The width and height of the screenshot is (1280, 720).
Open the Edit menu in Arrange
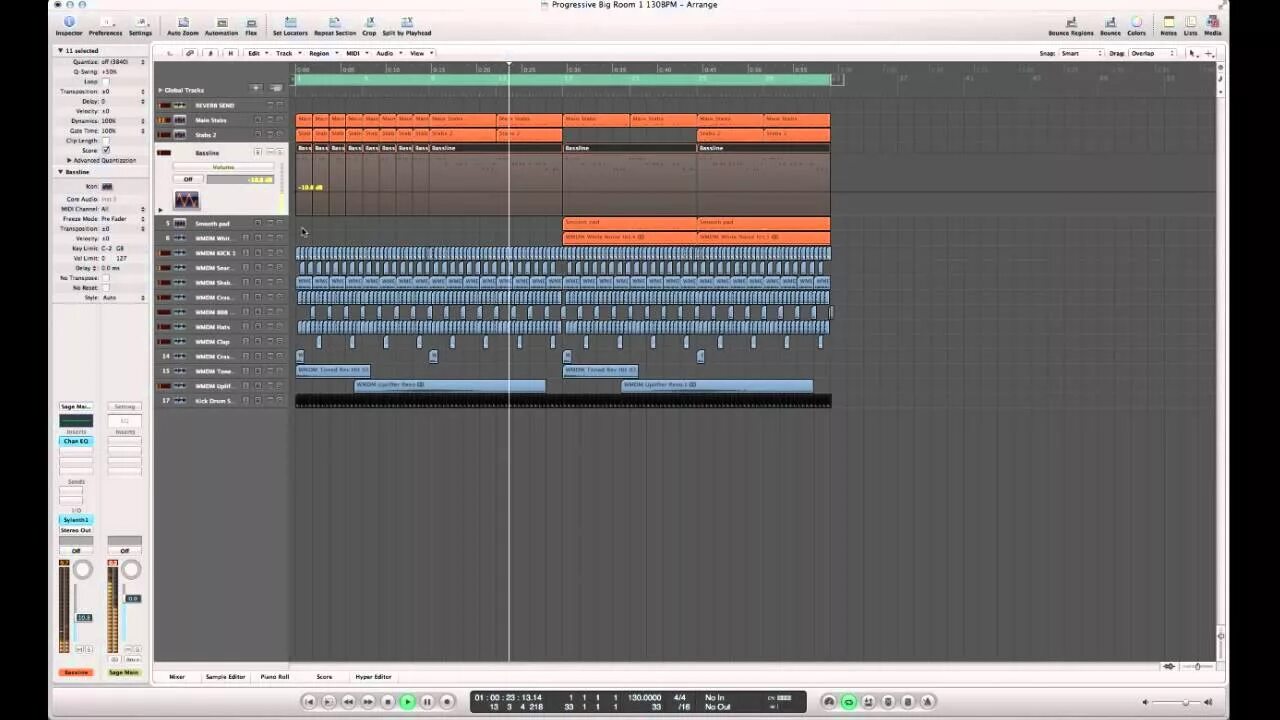point(256,53)
